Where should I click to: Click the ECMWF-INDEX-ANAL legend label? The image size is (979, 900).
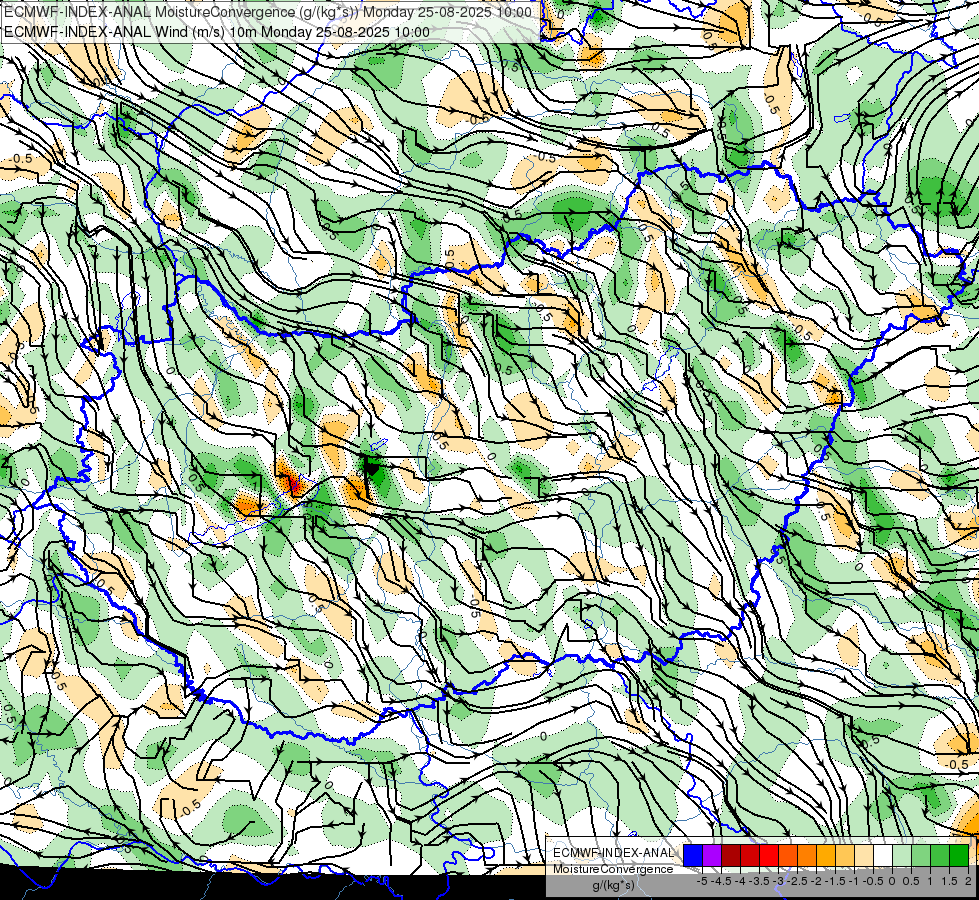click(x=614, y=853)
